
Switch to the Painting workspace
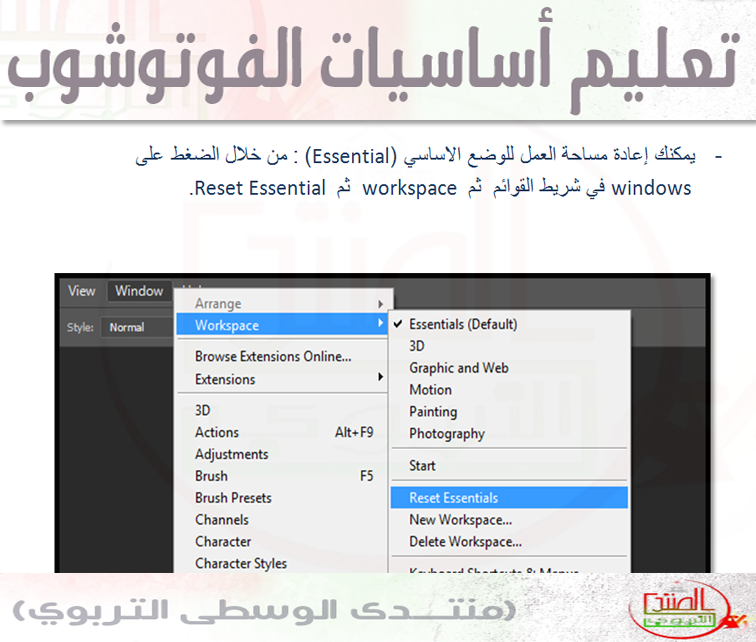(509, 411)
